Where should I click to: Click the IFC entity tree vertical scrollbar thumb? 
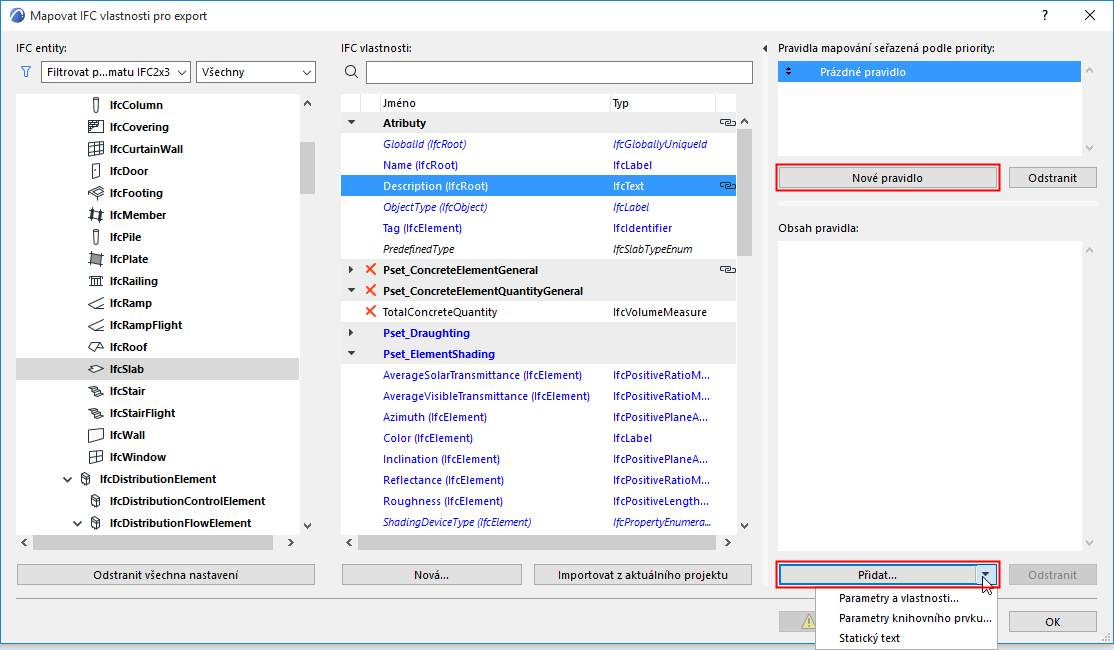pyautogui.click(x=307, y=168)
